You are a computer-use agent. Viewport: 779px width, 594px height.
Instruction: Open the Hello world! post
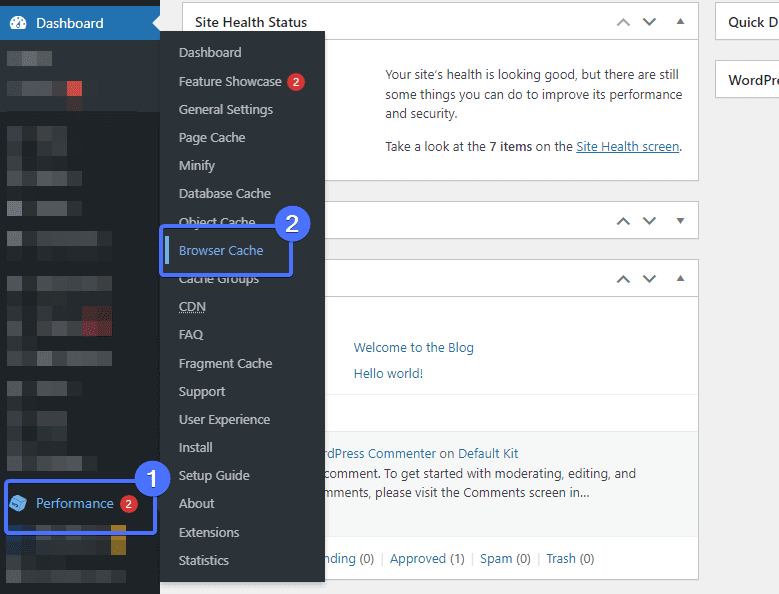(388, 373)
